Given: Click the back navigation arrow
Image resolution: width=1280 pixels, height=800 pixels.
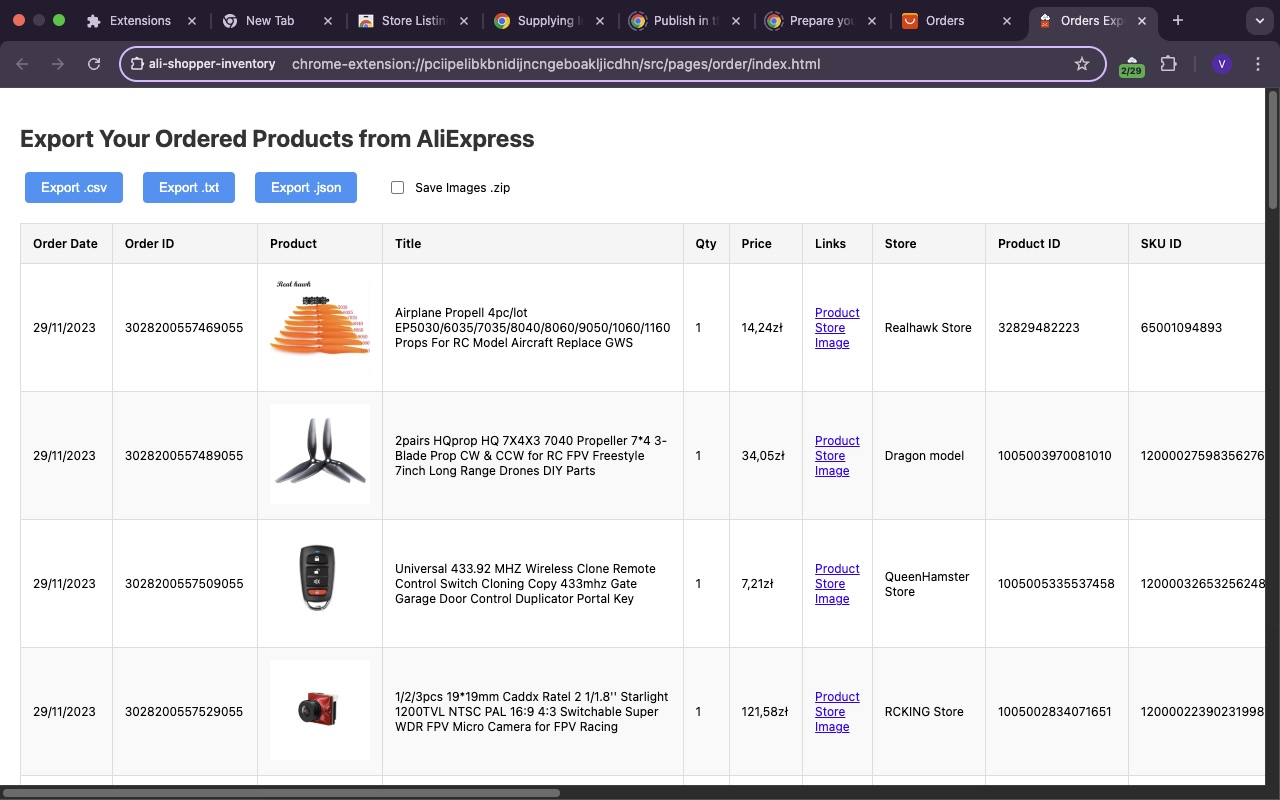Looking at the screenshot, I should pyautogui.click(x=21, y=63).
